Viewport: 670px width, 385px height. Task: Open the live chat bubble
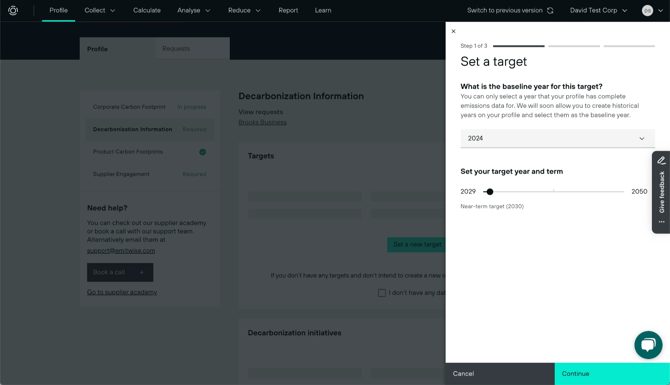(648, 345)
